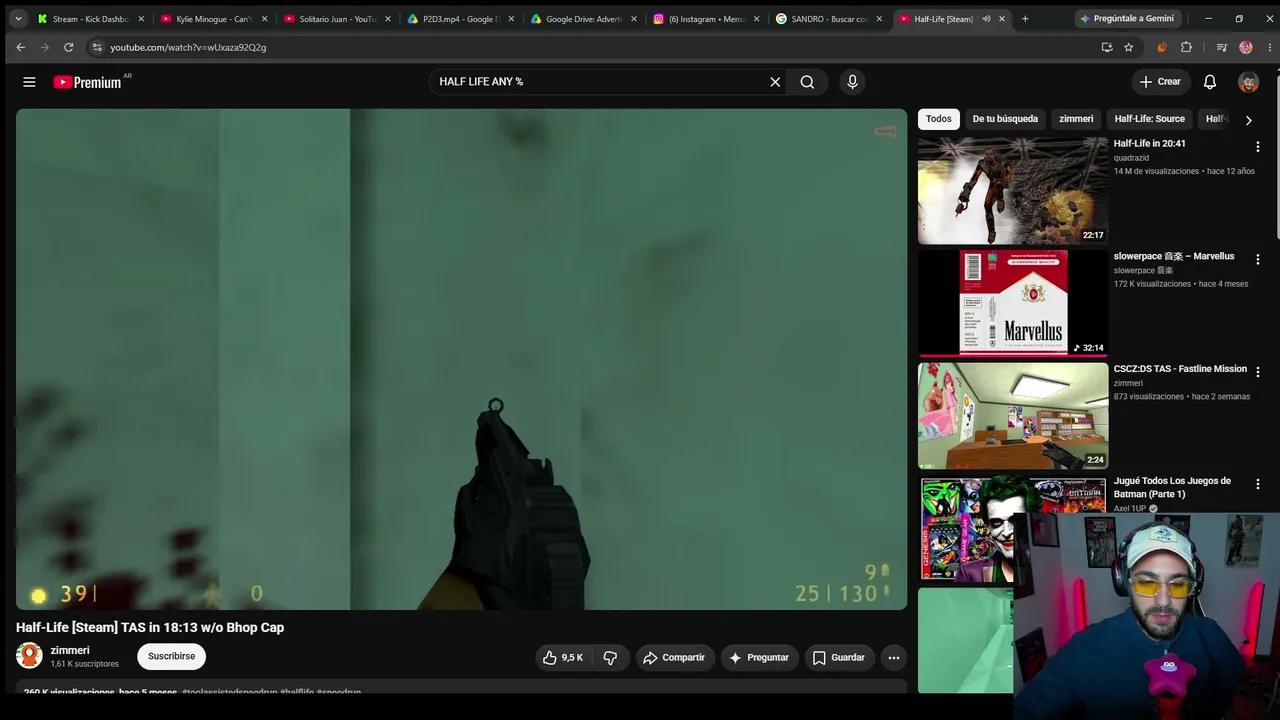Click the Crear button
This screenshot has width=1280, height=720.
pos(1161,82)
